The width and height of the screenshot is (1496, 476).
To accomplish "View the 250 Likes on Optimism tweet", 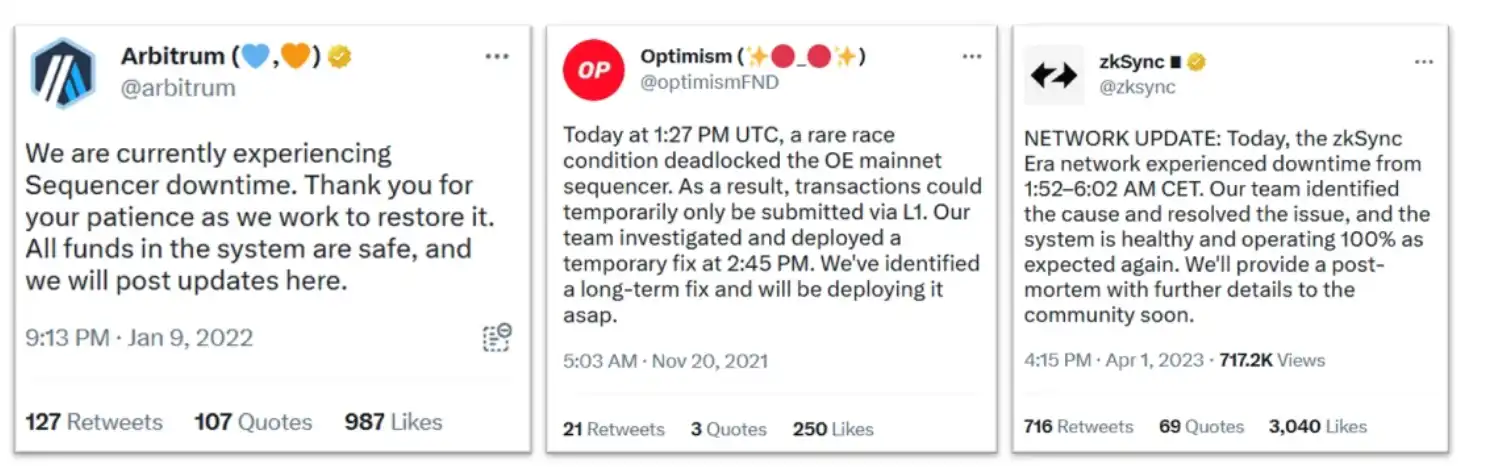I will click(x=833, y=429).
